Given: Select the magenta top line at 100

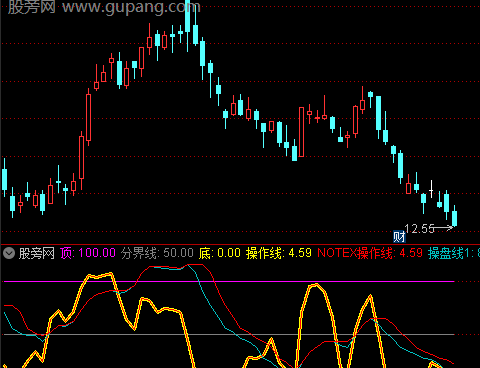Looking at the screenshot, I should (x=229, y=282).
